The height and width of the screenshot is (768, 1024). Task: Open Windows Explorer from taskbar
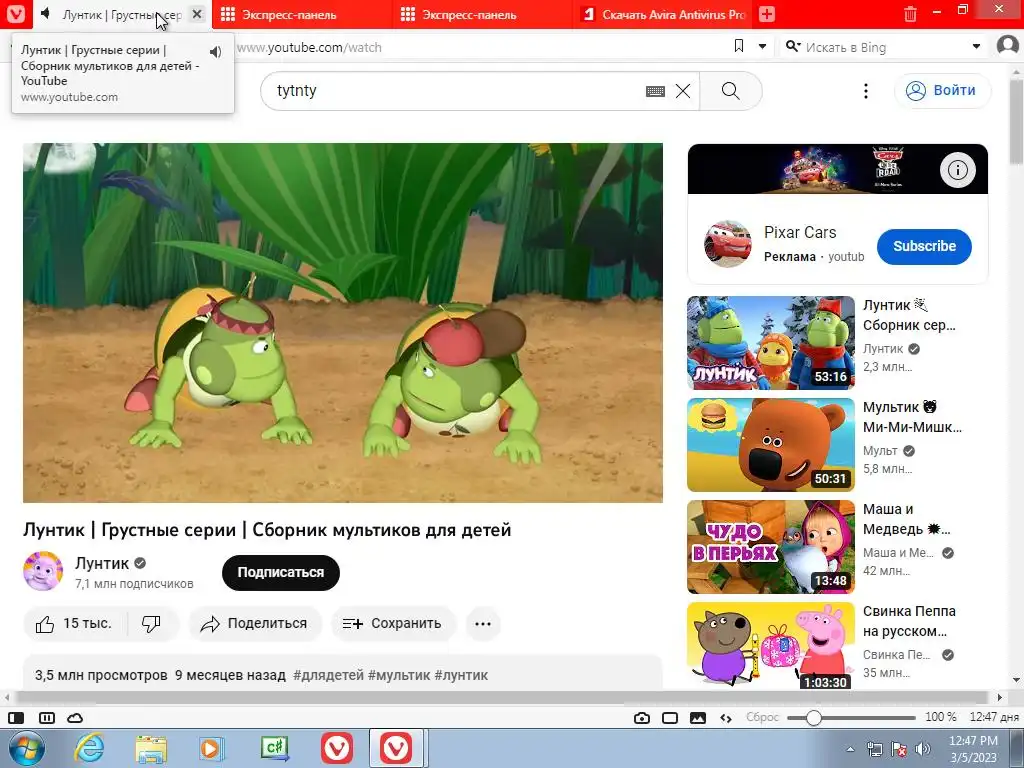[x=151, y=748]
